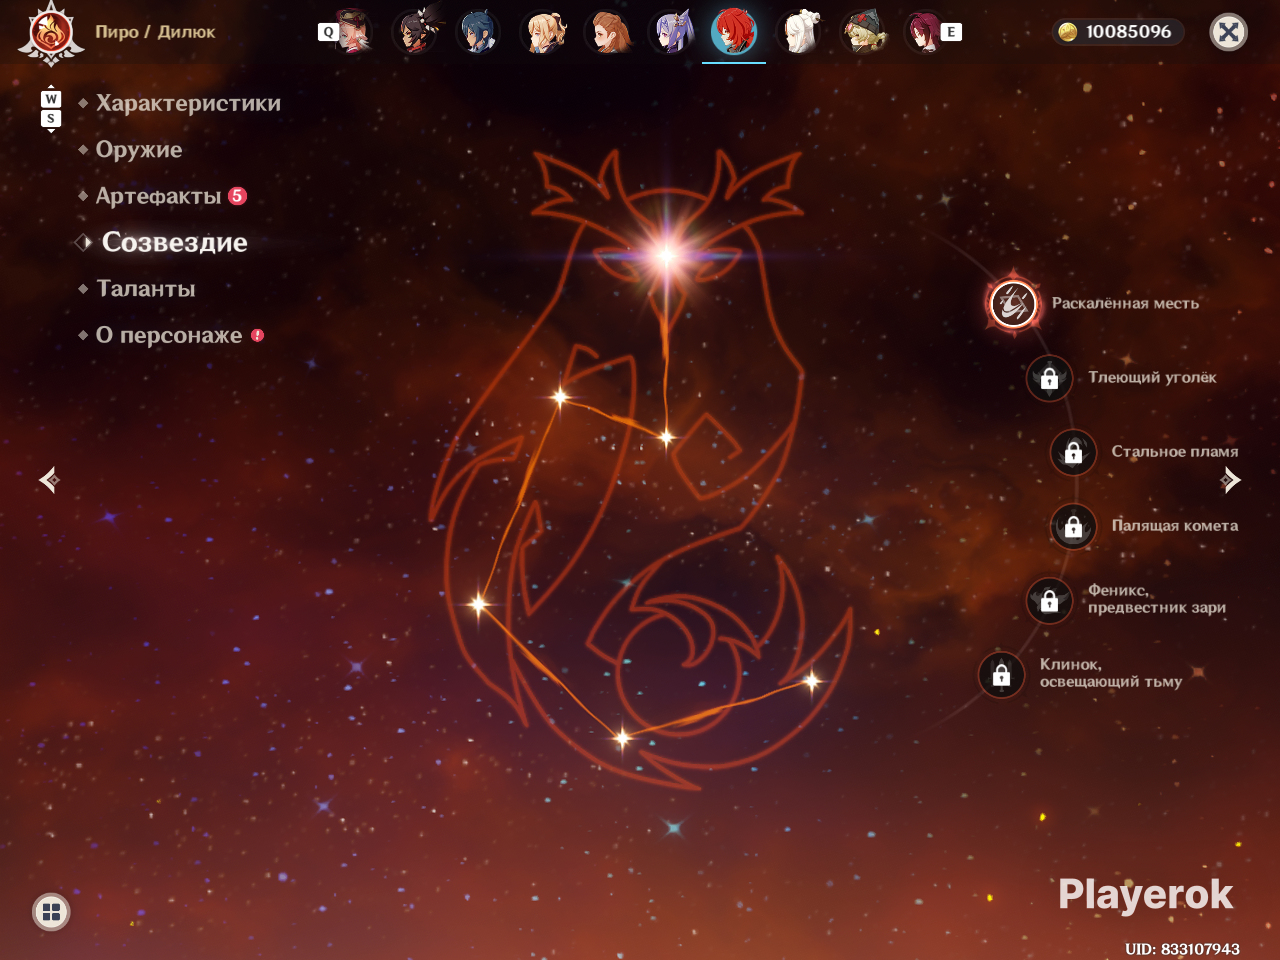Click the Раскалённая месть label
The image size is (1280, 960).
(1125, 303)
